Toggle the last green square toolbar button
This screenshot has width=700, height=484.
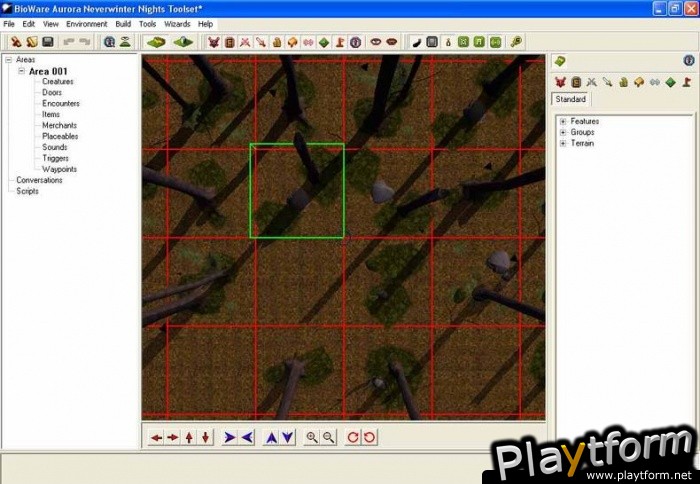pyautogui.click(x=496, y=42)
